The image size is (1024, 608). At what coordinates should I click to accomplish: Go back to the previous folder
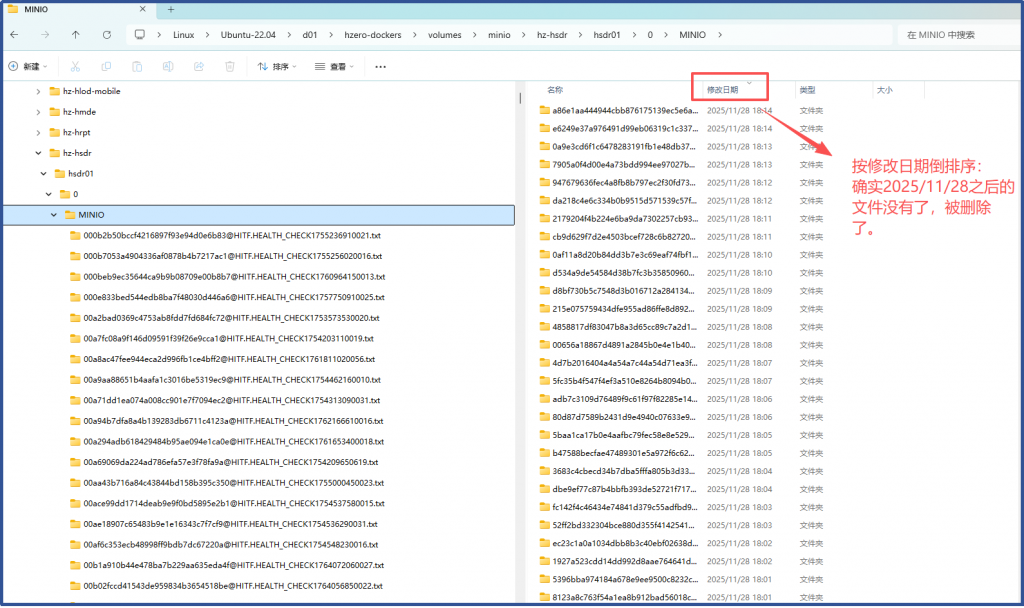[x=15, y=34]
